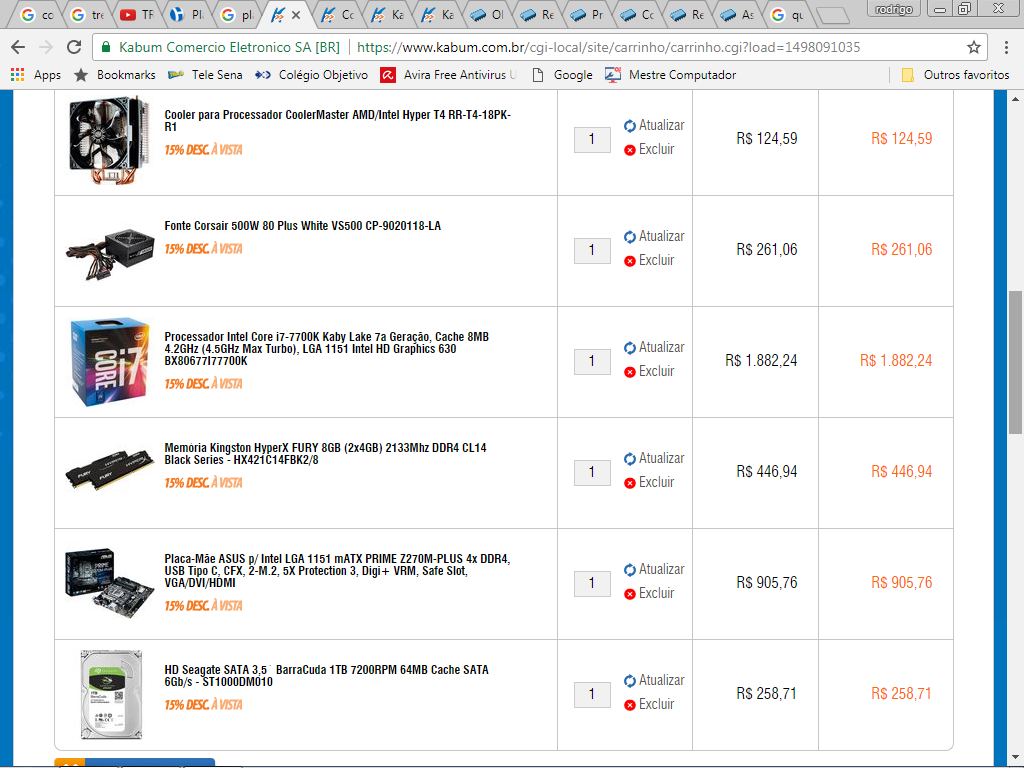Screen dimensions: 1024x768
Task: Click the Seagate hard drive image
Action: 111,694
